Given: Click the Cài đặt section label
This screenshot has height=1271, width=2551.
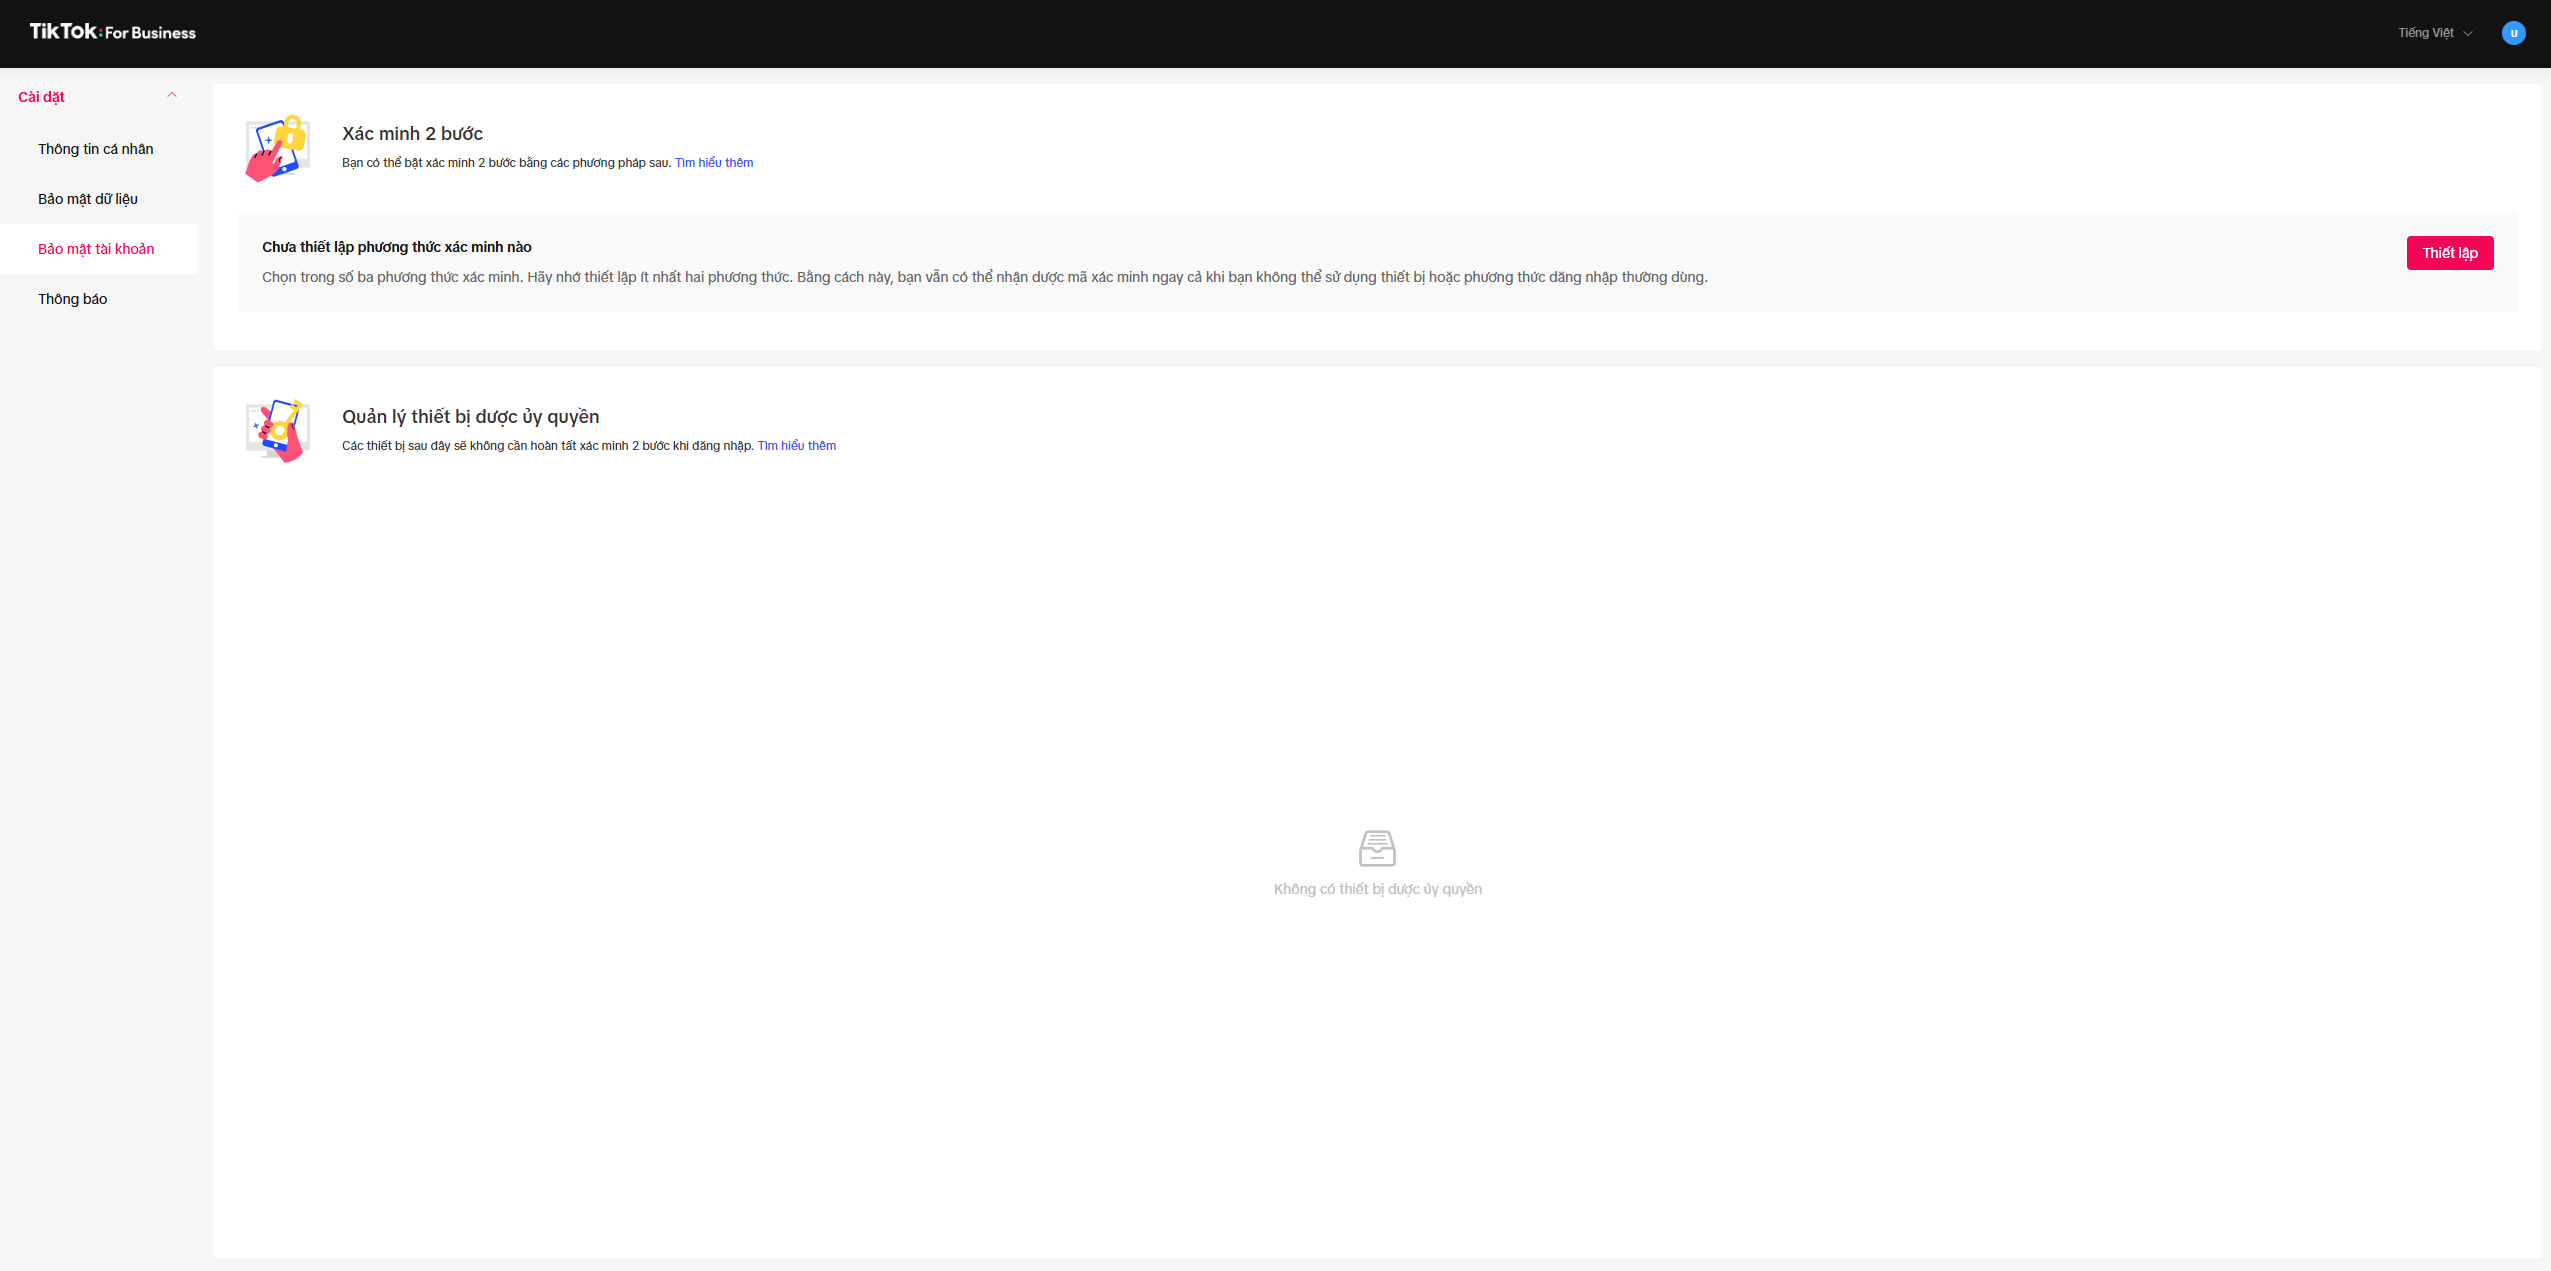Looking at the screenshot, I should (41, 97).
